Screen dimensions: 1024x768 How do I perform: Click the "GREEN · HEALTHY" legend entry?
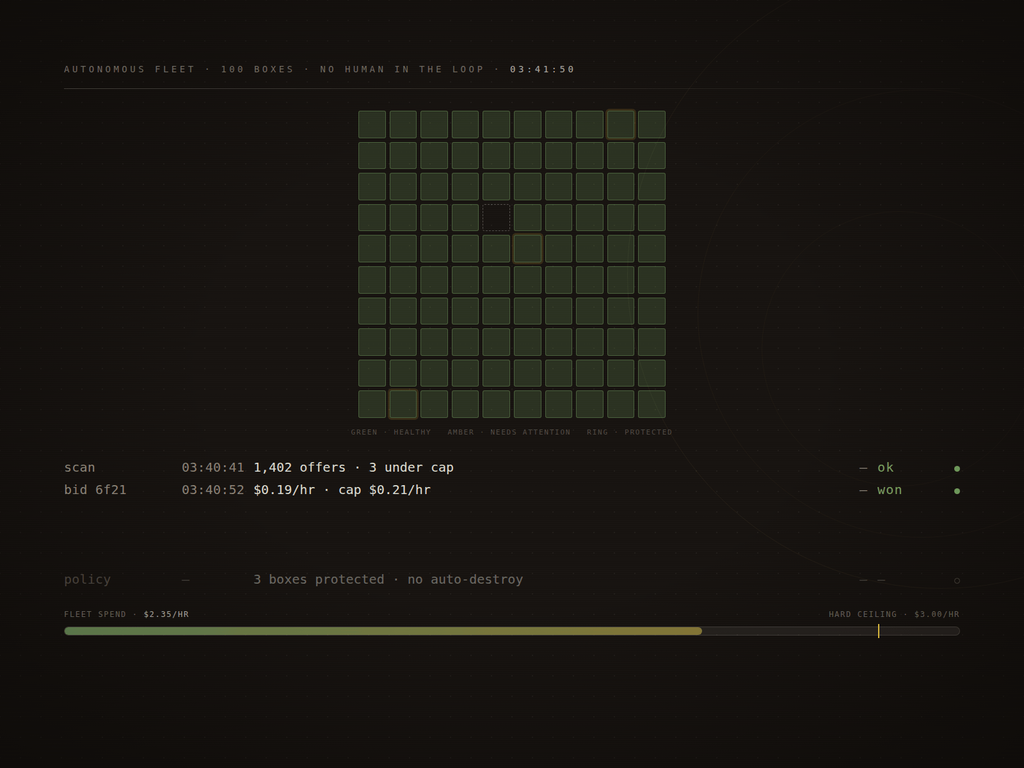391,432
